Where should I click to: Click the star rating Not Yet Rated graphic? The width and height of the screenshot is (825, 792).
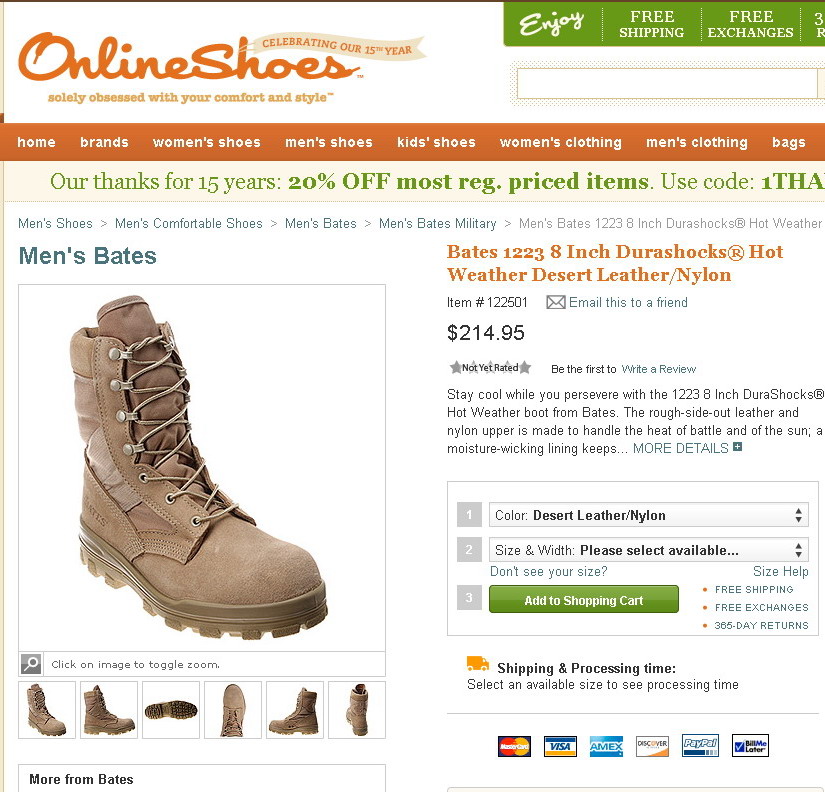[490, 367]
